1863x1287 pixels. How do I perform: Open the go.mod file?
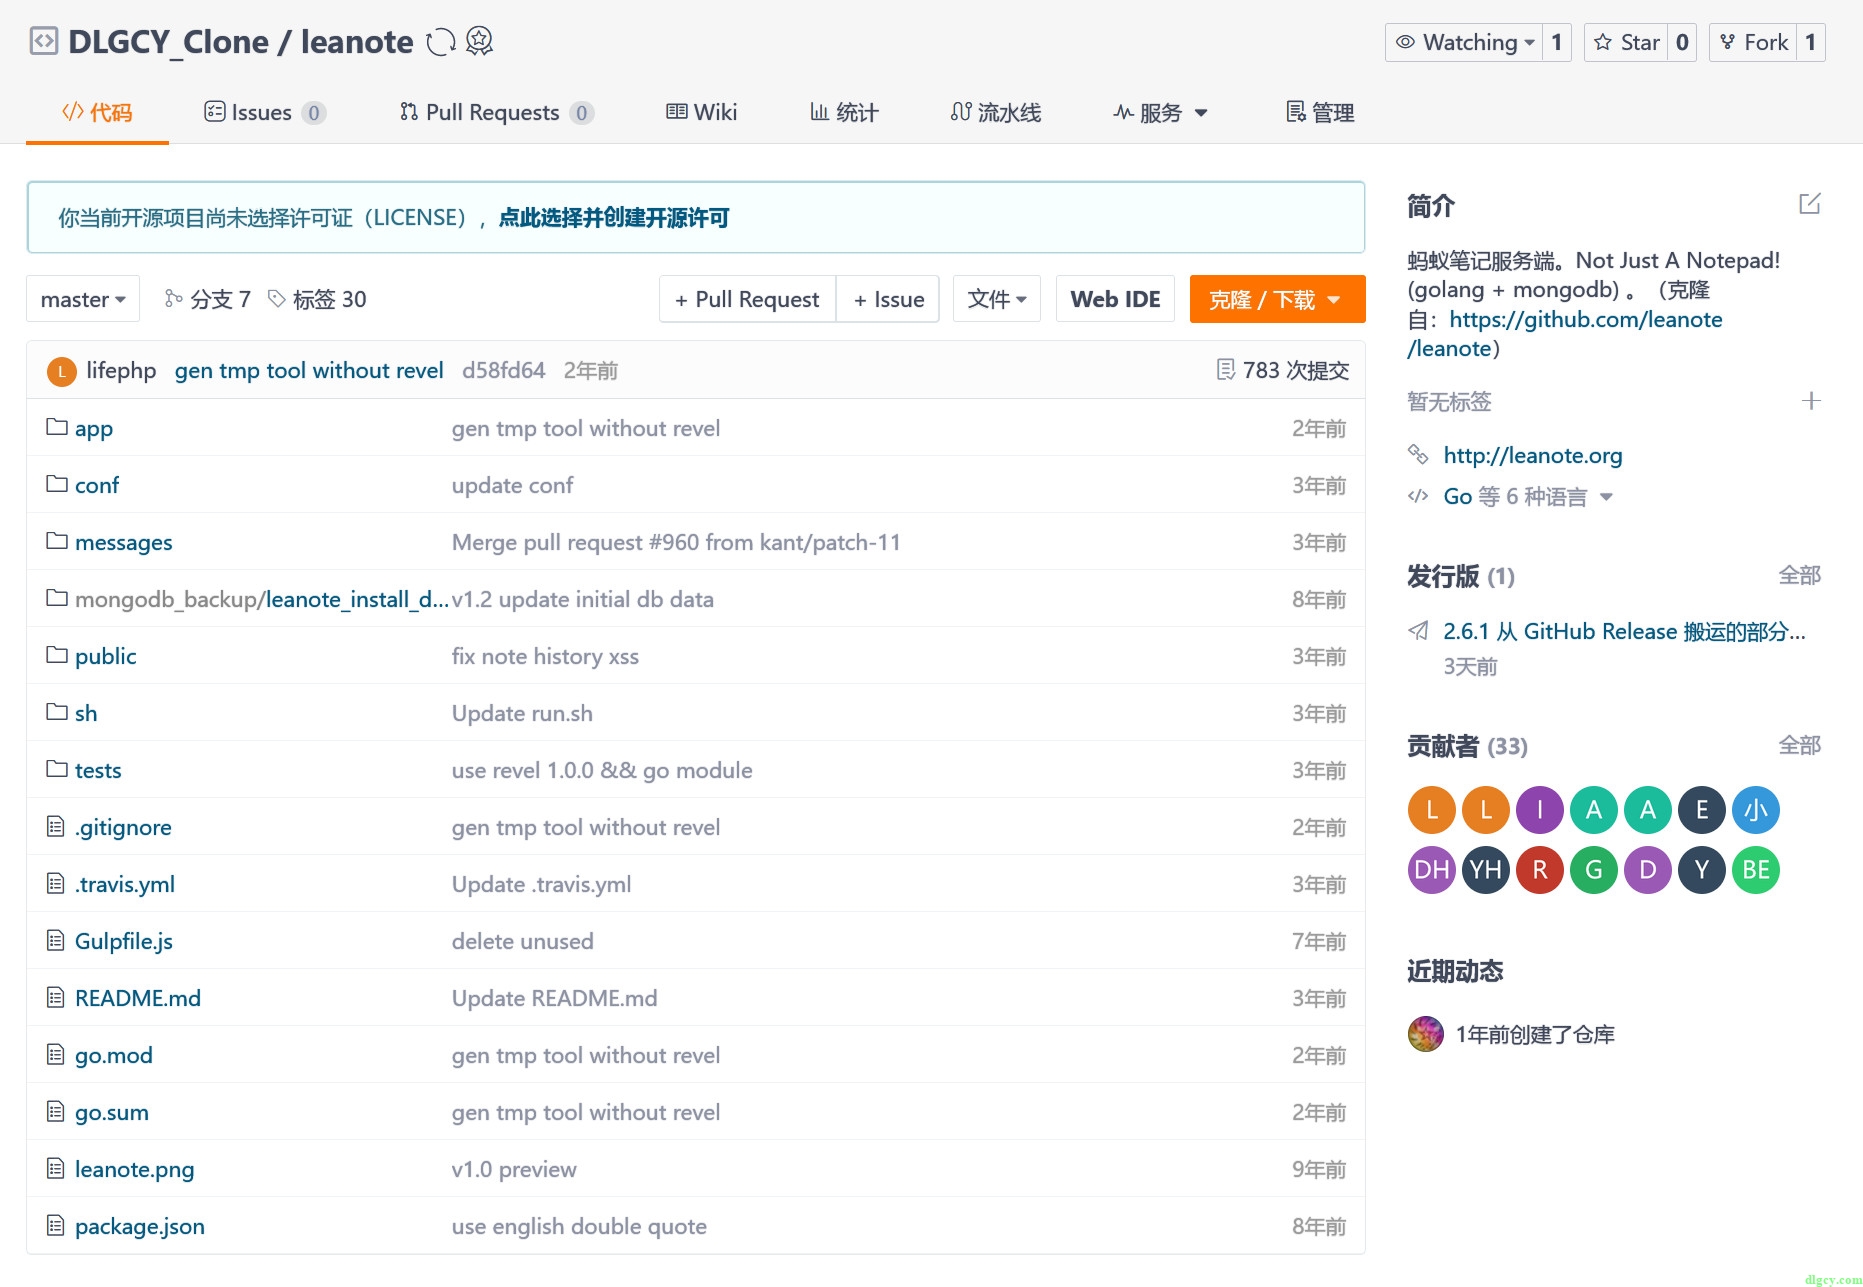coord(113,1055)
